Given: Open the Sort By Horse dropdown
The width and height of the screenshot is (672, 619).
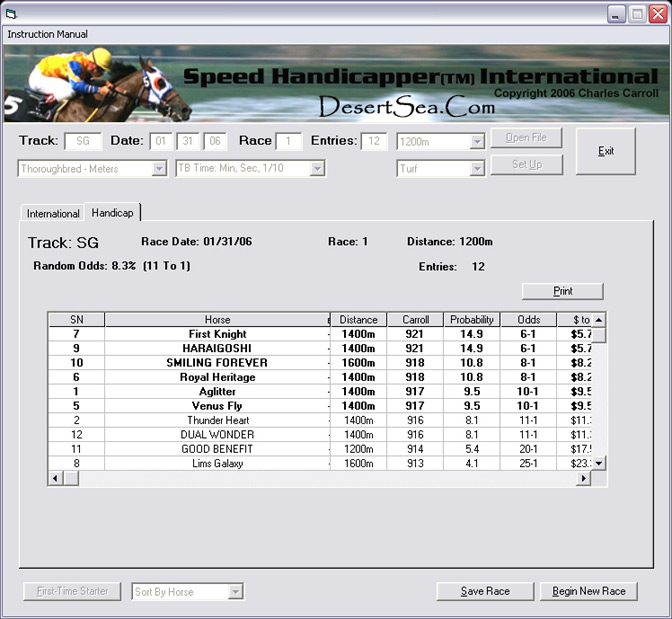Looking at the screenshot, I should click(235, 592).
